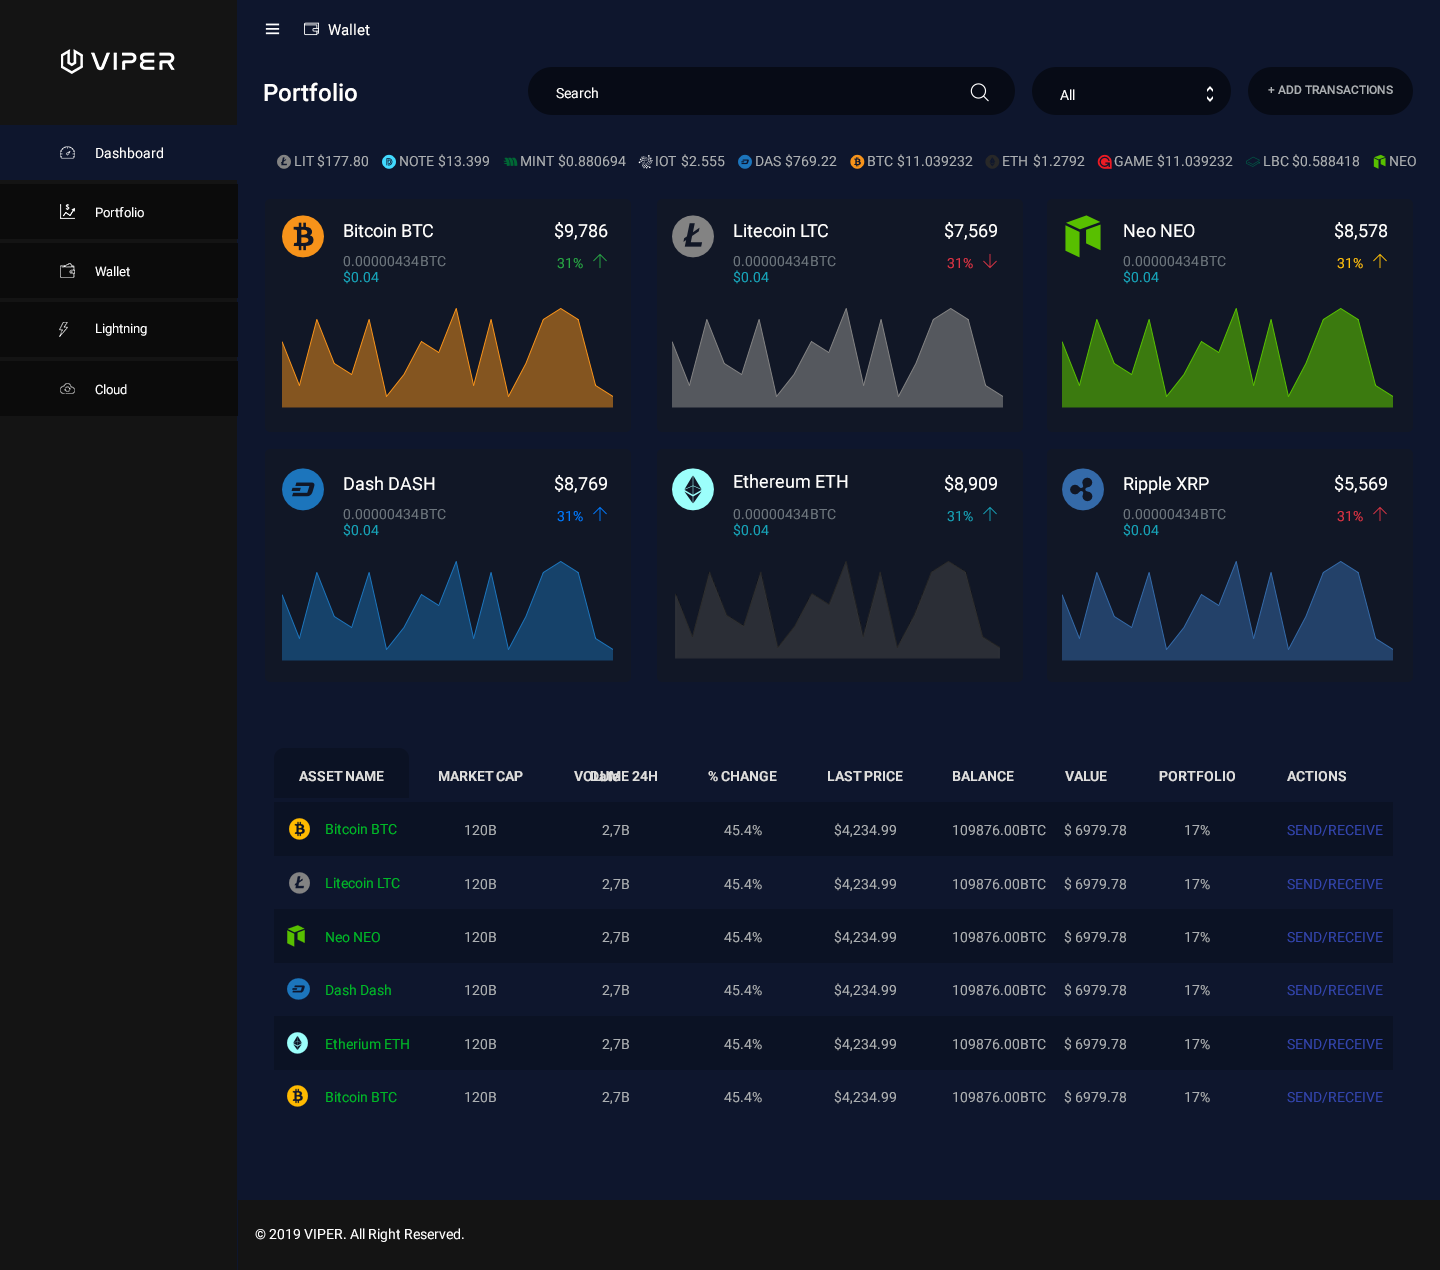Click the $9,786 Bitcoin card price
This screenshot has height=1270, width=1440.
581,231
